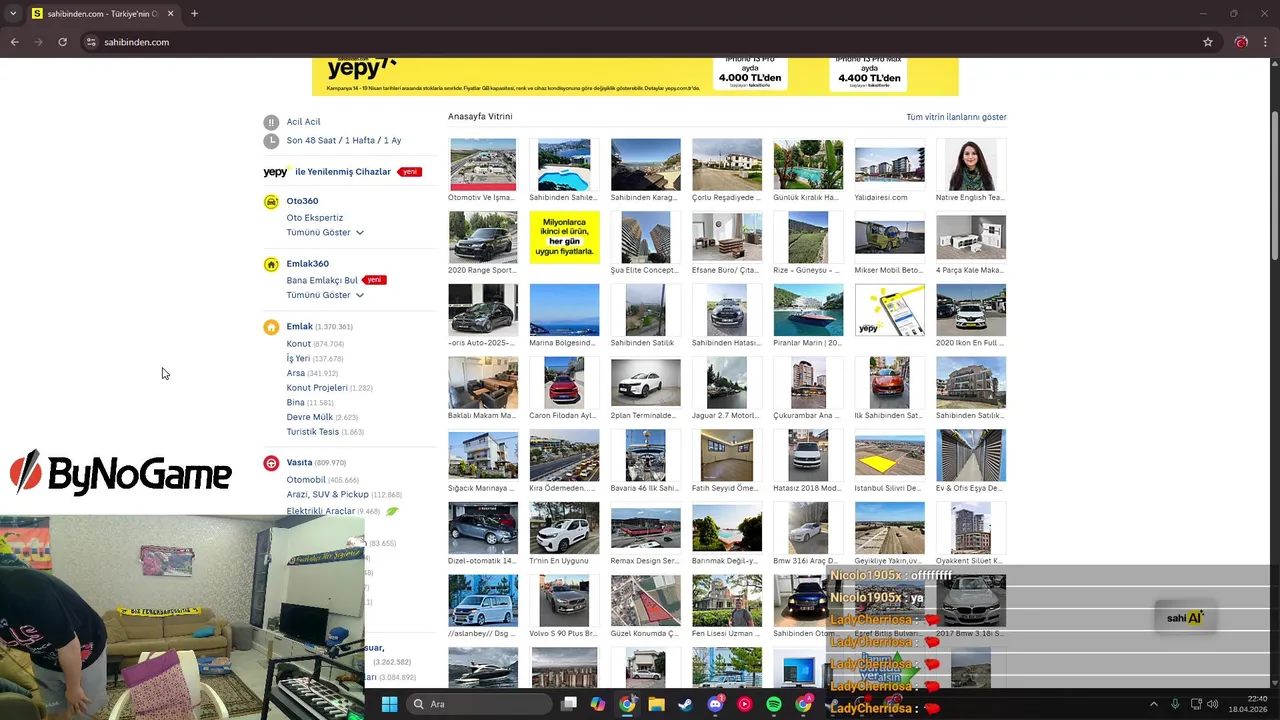
Task: Open the Arsa category
Action: click(295, 373)
